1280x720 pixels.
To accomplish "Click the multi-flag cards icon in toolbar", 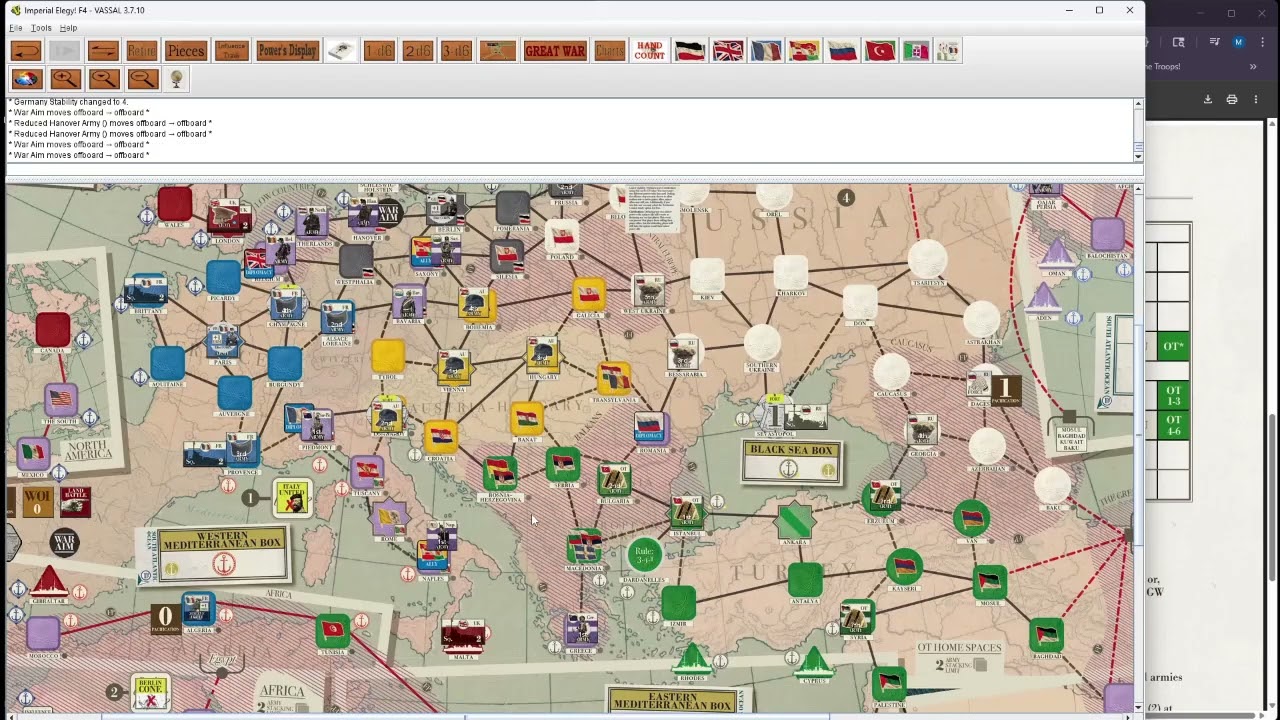I will (x=948, y=51).
